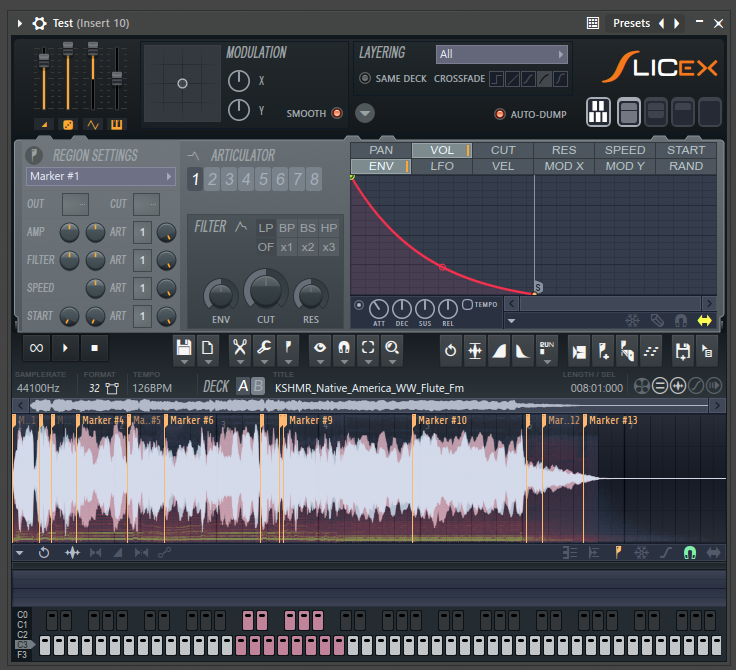Click the Marker #10 flag
The width and height of the screenshot is (736, 670).
coord(440,420)
